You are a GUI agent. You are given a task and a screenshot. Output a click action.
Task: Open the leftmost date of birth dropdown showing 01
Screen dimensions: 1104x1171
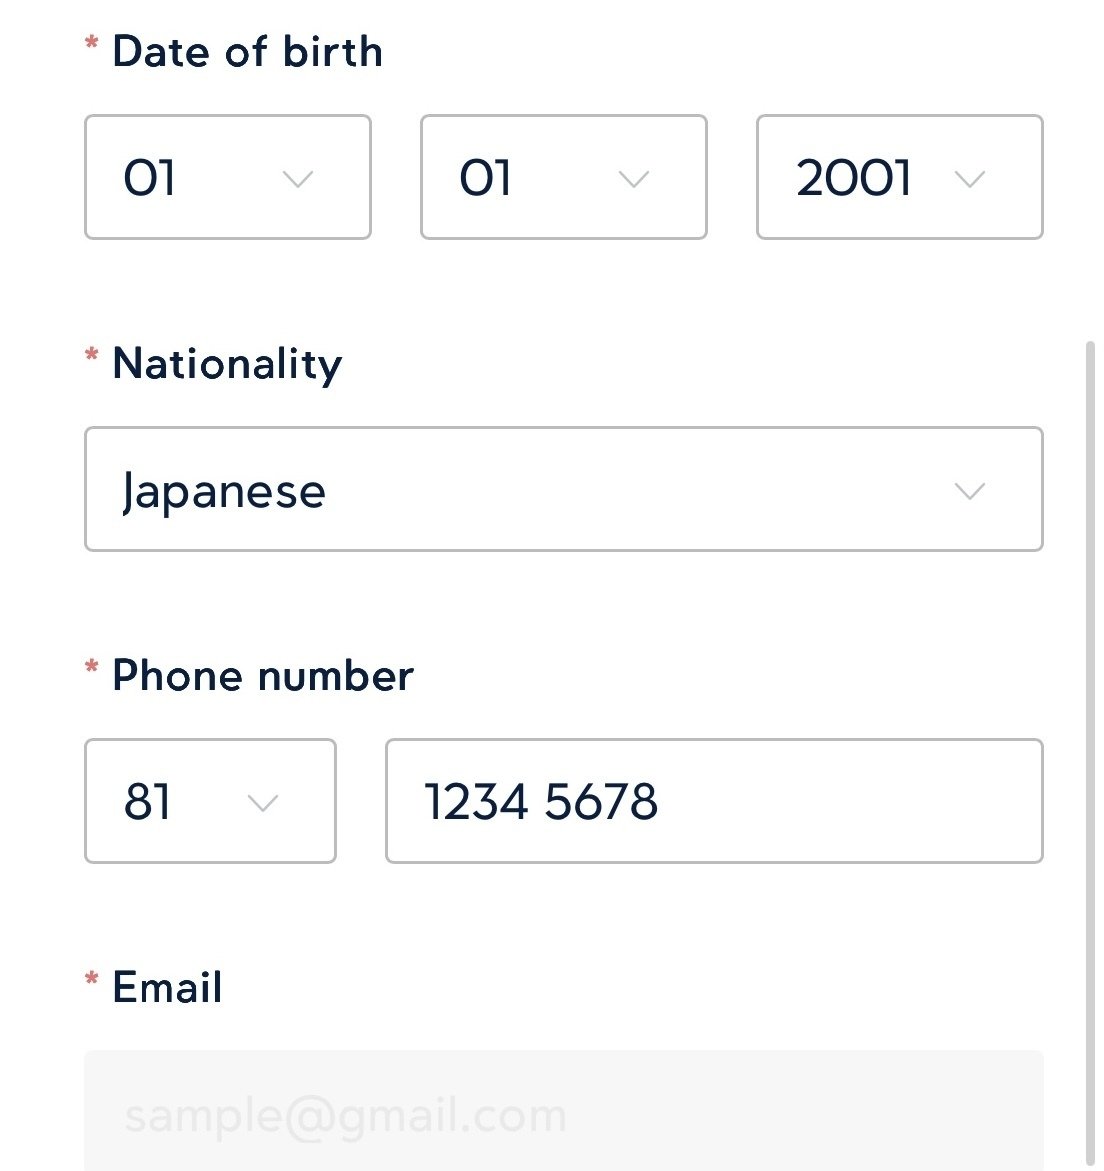(x=227, y=178)
